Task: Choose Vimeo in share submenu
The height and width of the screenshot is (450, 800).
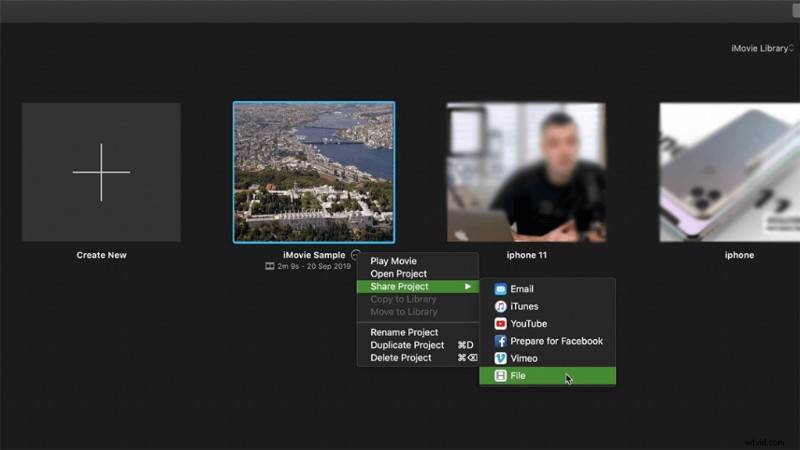Action: 547,358
